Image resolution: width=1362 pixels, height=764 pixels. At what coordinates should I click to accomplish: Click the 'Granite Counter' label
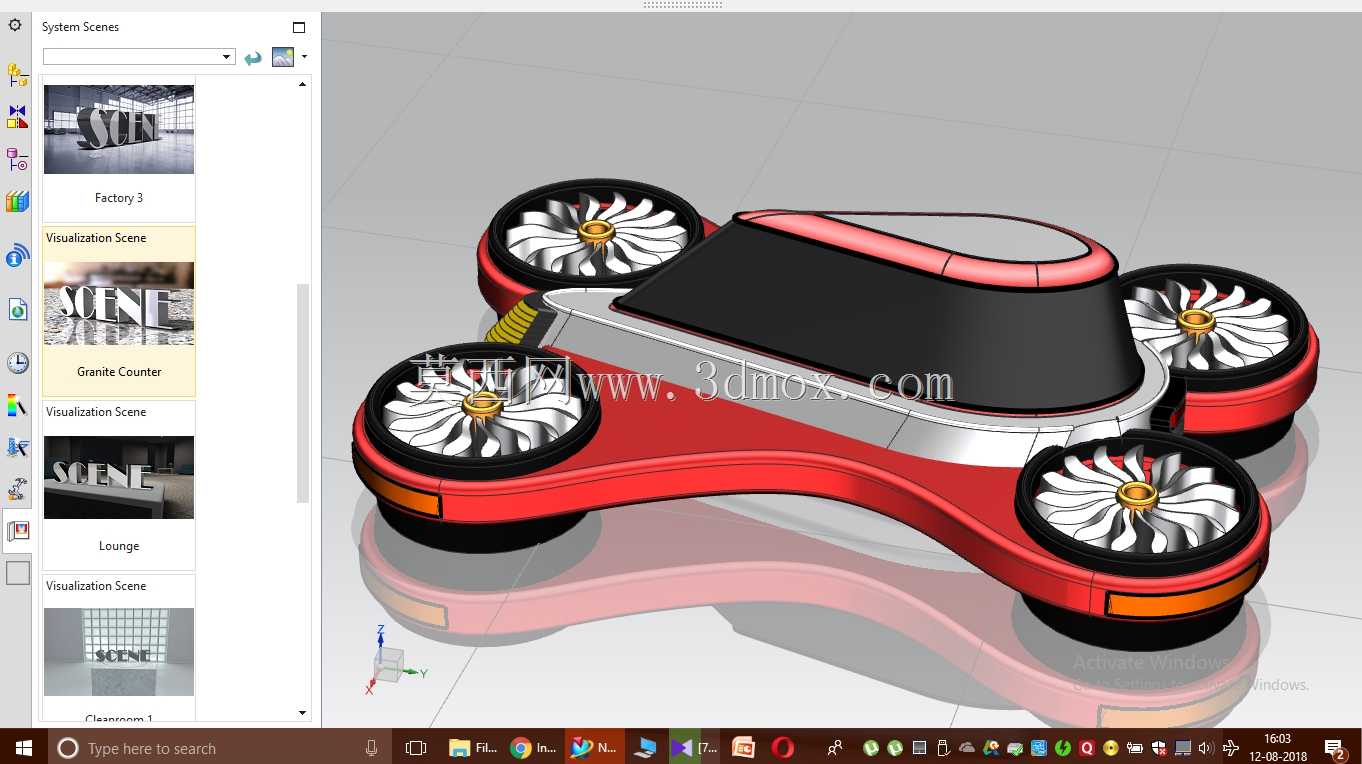click(119, 372)
